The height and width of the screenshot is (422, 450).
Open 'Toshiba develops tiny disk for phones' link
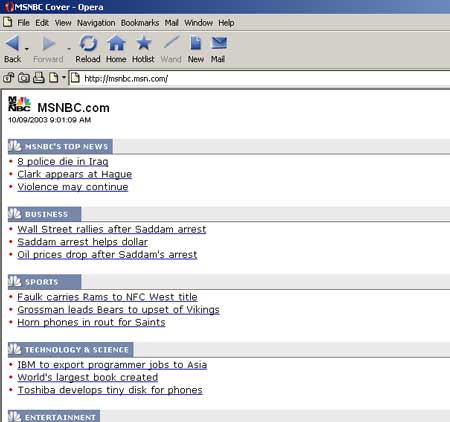pos(110,390)
